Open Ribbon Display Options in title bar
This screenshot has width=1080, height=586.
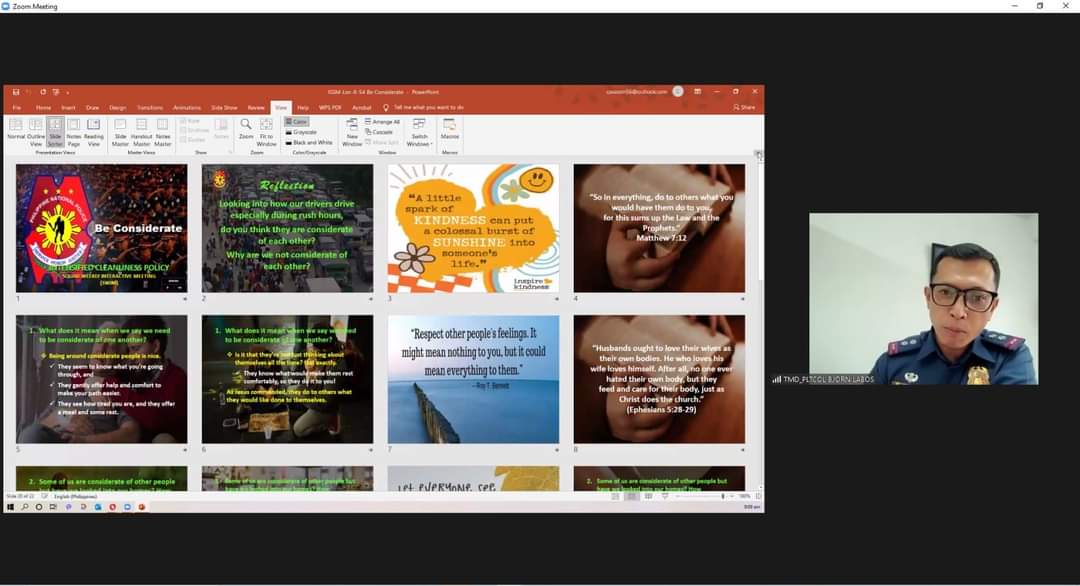(x=697, y=92)
